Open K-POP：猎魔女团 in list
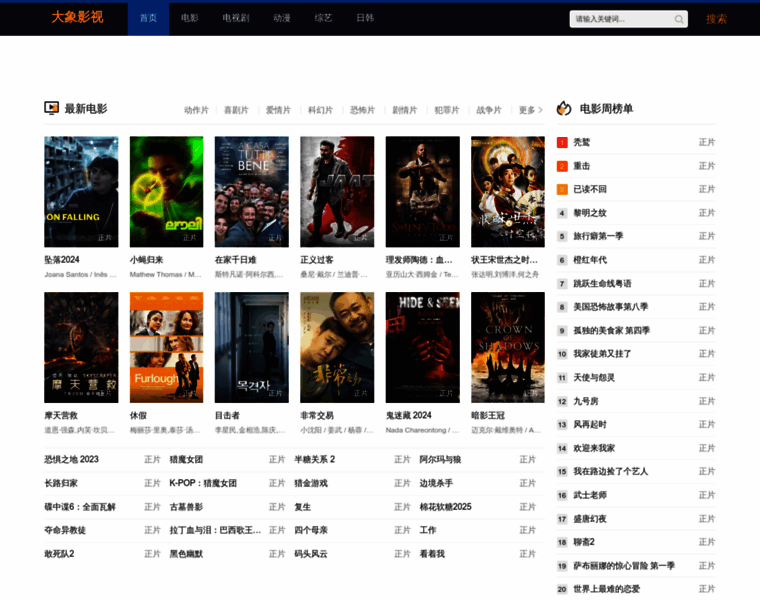 [203, 483]
